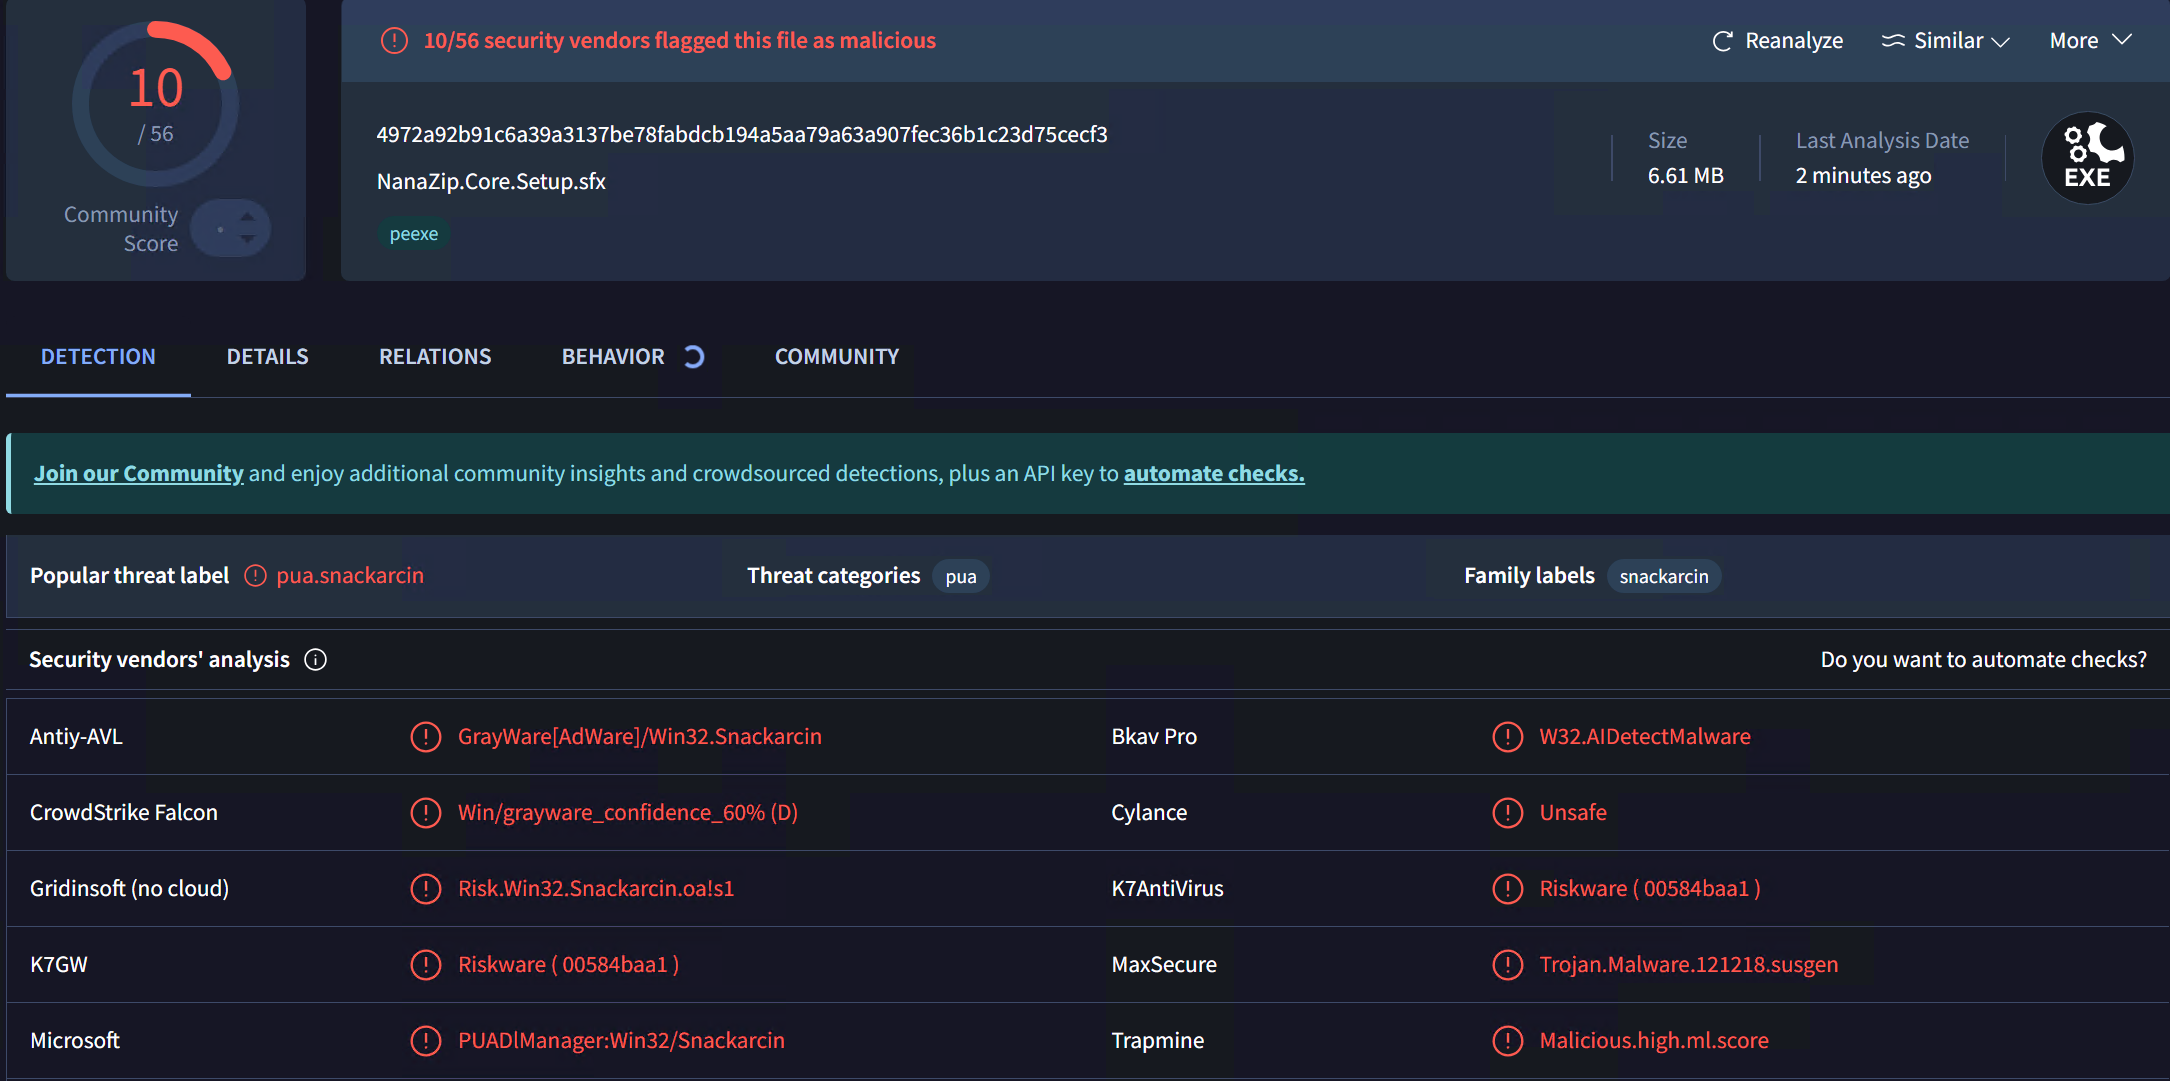Click alert icon beside Bkav Pro result
Viewport: 2170px width, 1081px height.
click(1507, 737)
